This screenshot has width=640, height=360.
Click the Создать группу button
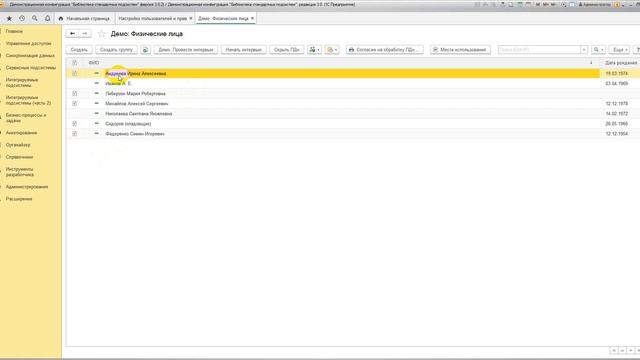(x=116, y=50)
